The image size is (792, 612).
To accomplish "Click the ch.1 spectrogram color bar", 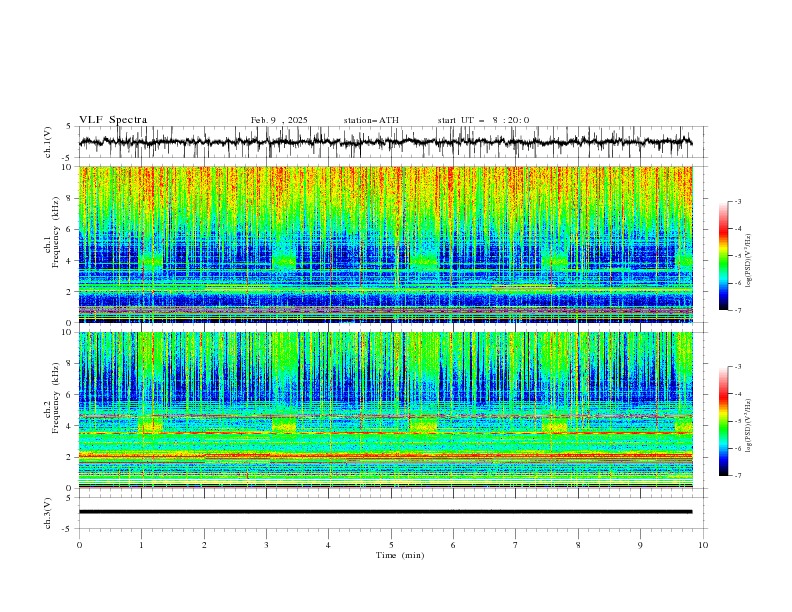I will 723,256.
